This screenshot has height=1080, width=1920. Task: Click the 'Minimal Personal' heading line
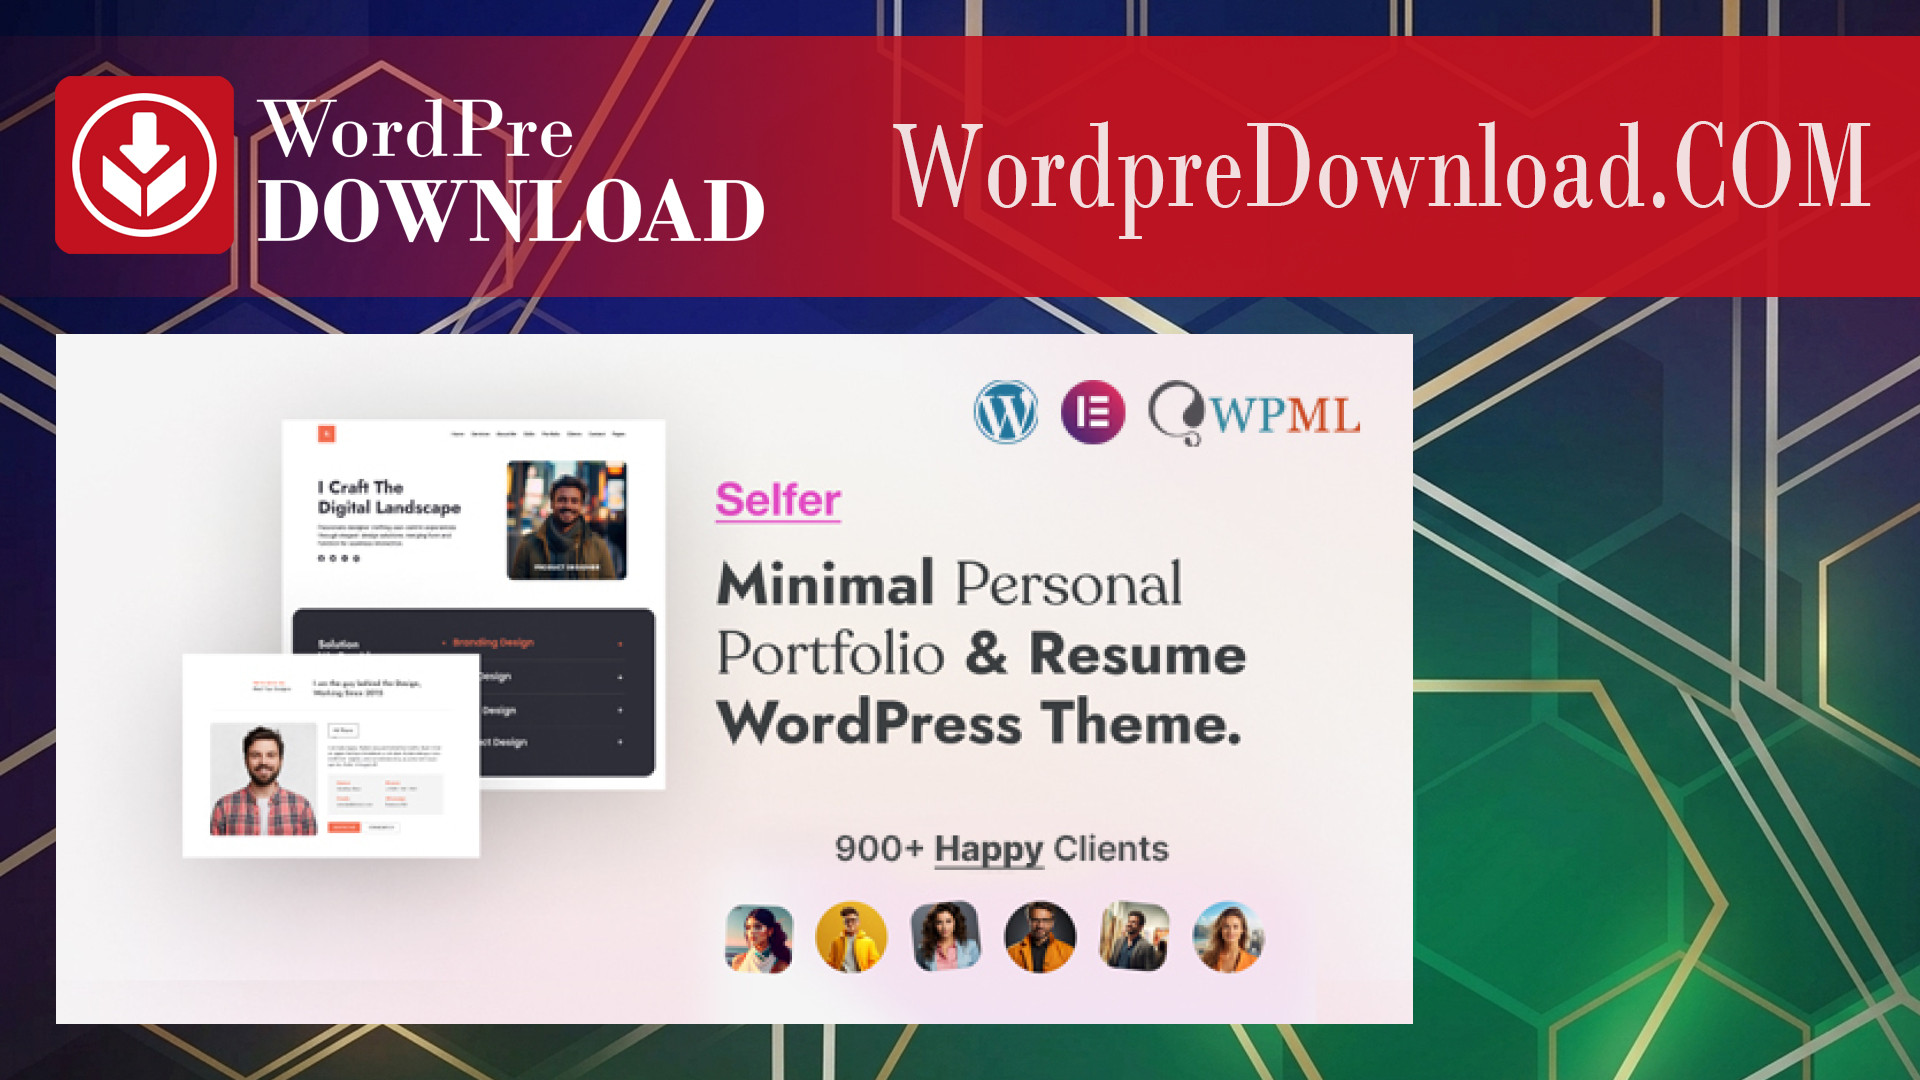pos(949,584)
